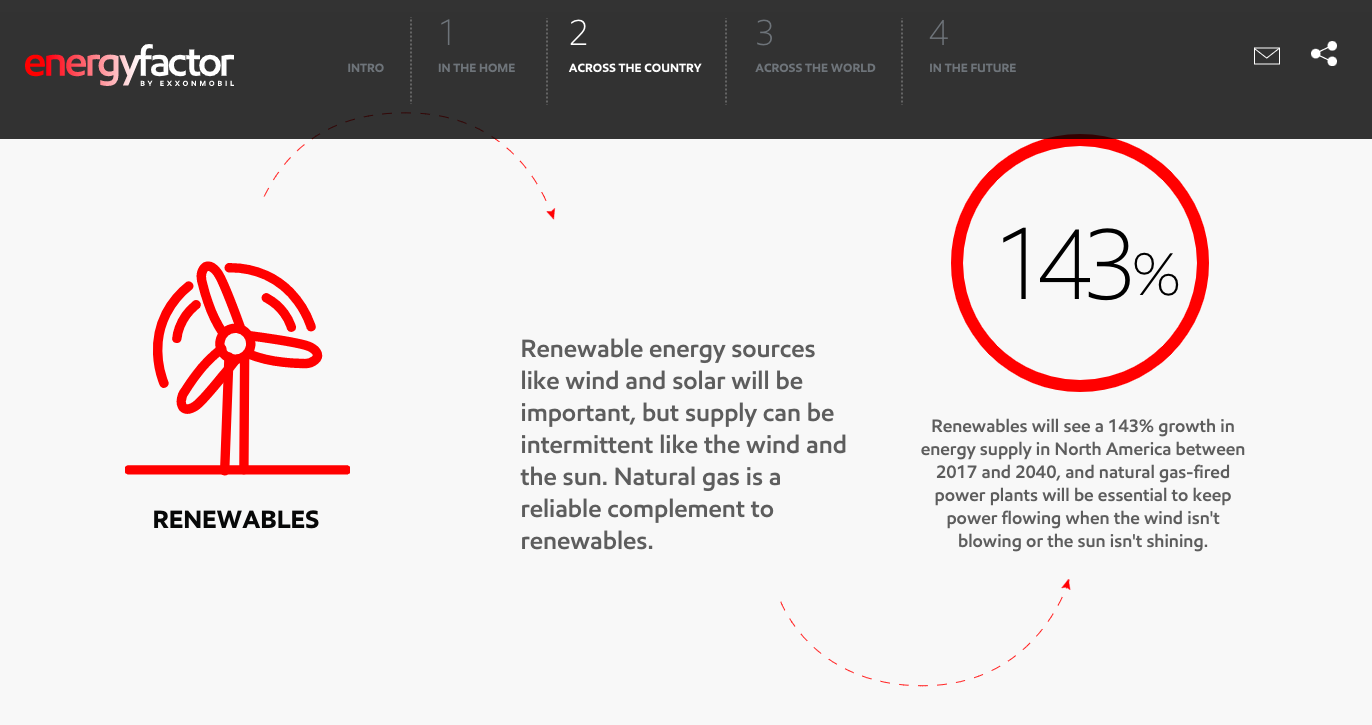This screenshot has width=1372, height=725.
Task: Click the energyfactor by ExxonMobil logo
Action: [x=129, y=68]
